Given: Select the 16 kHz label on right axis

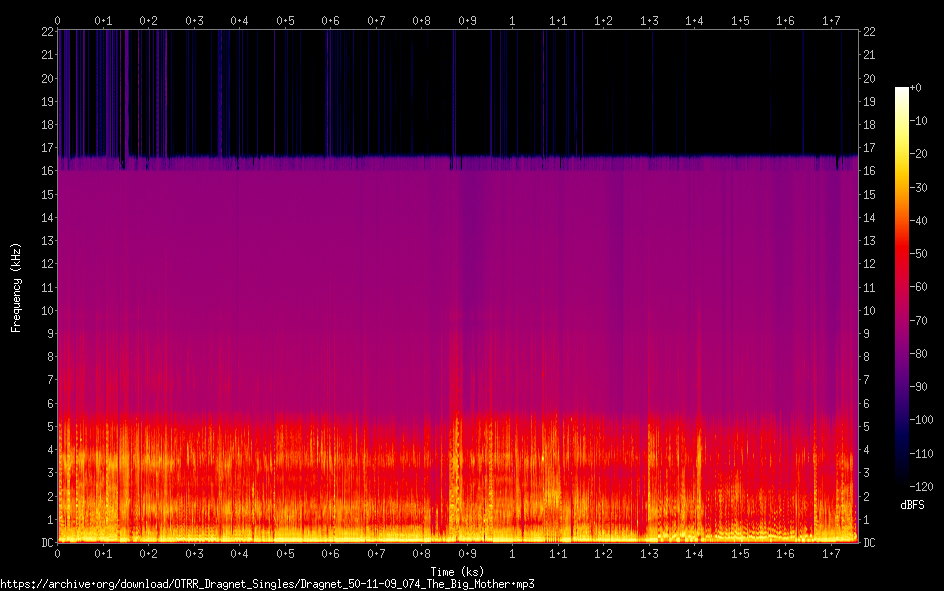Looking at the screenshot, I should pyautogui.click(x=869, y=172).
